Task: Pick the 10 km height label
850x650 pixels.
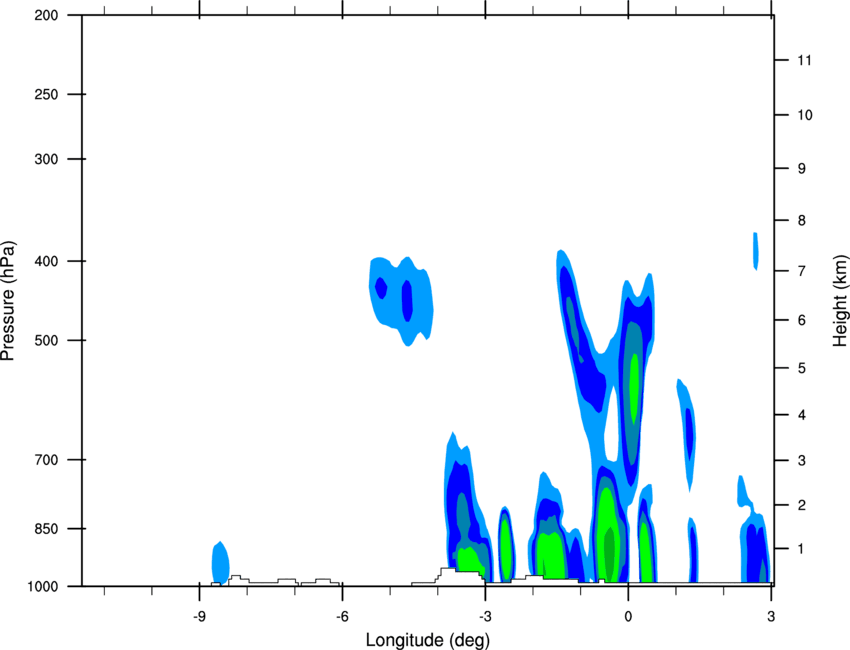Action: 804,115
